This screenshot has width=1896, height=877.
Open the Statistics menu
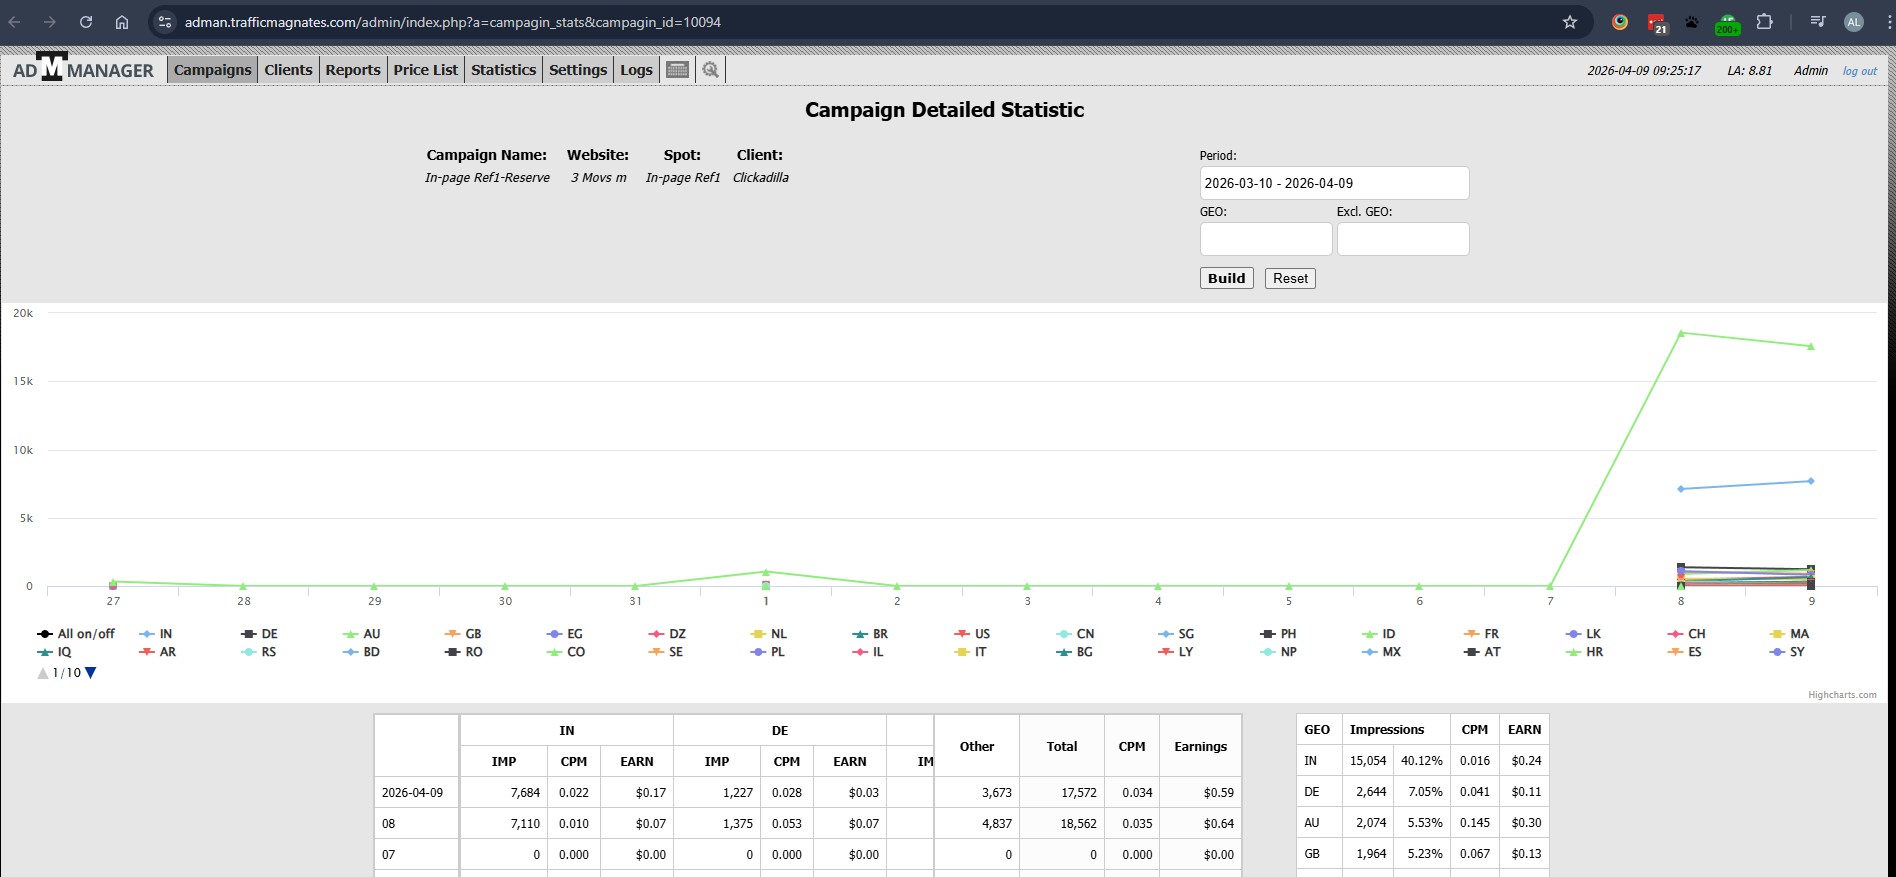(503, 70)
